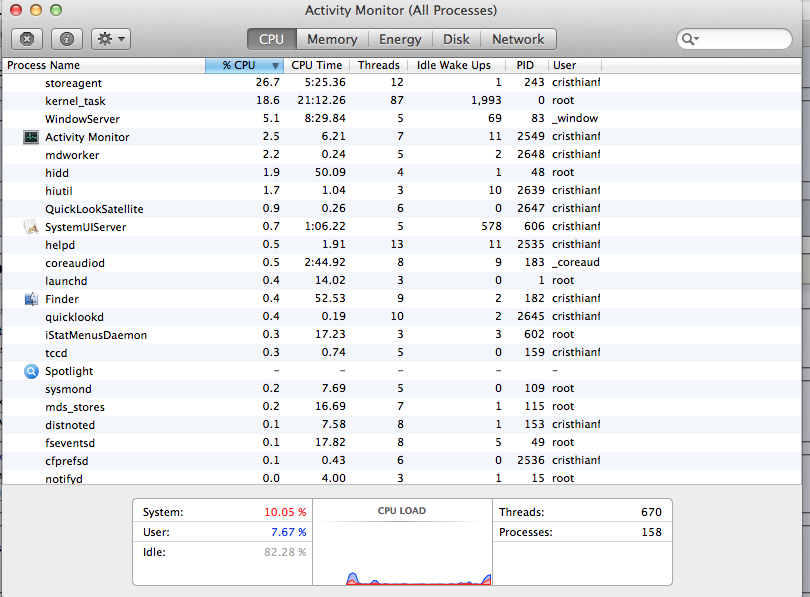Toggle % CPU sort order arrow

tap(275, 66)
